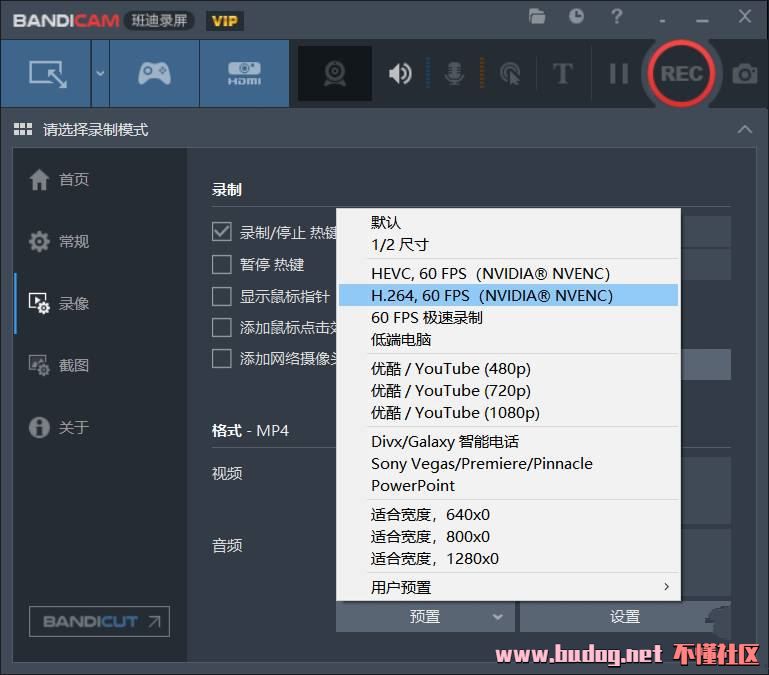Screen dimensions: 769x675
Task: Click the mode selection grid icon
Action: coord(23,130)
